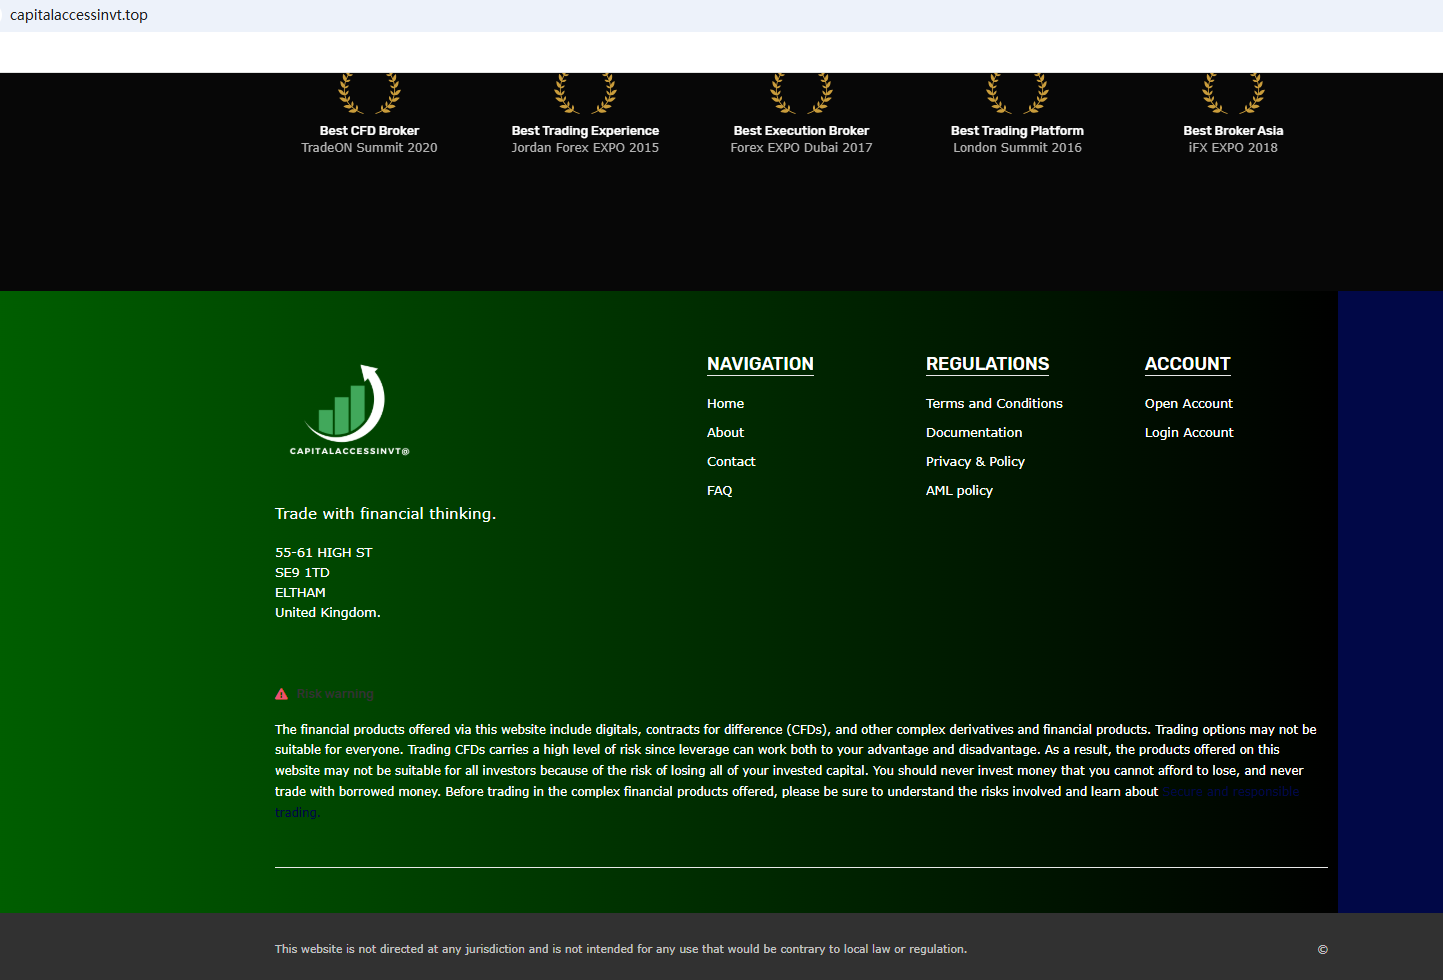Click the Best CFD Broker laurel icon

click(x=369, y=94)
